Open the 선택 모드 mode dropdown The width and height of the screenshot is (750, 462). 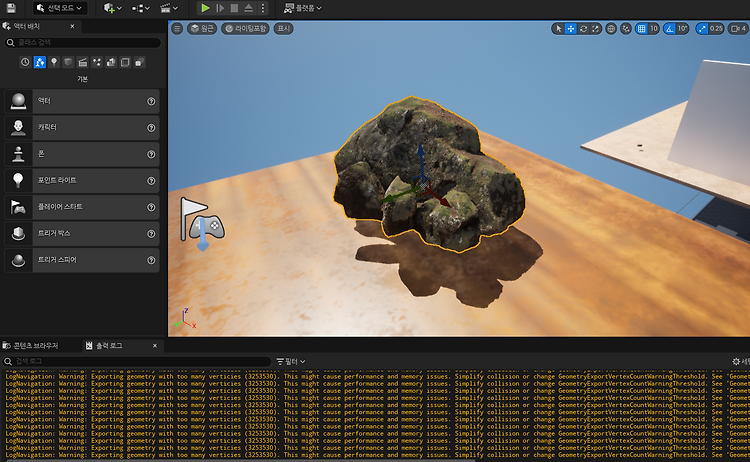pos(60,8)
